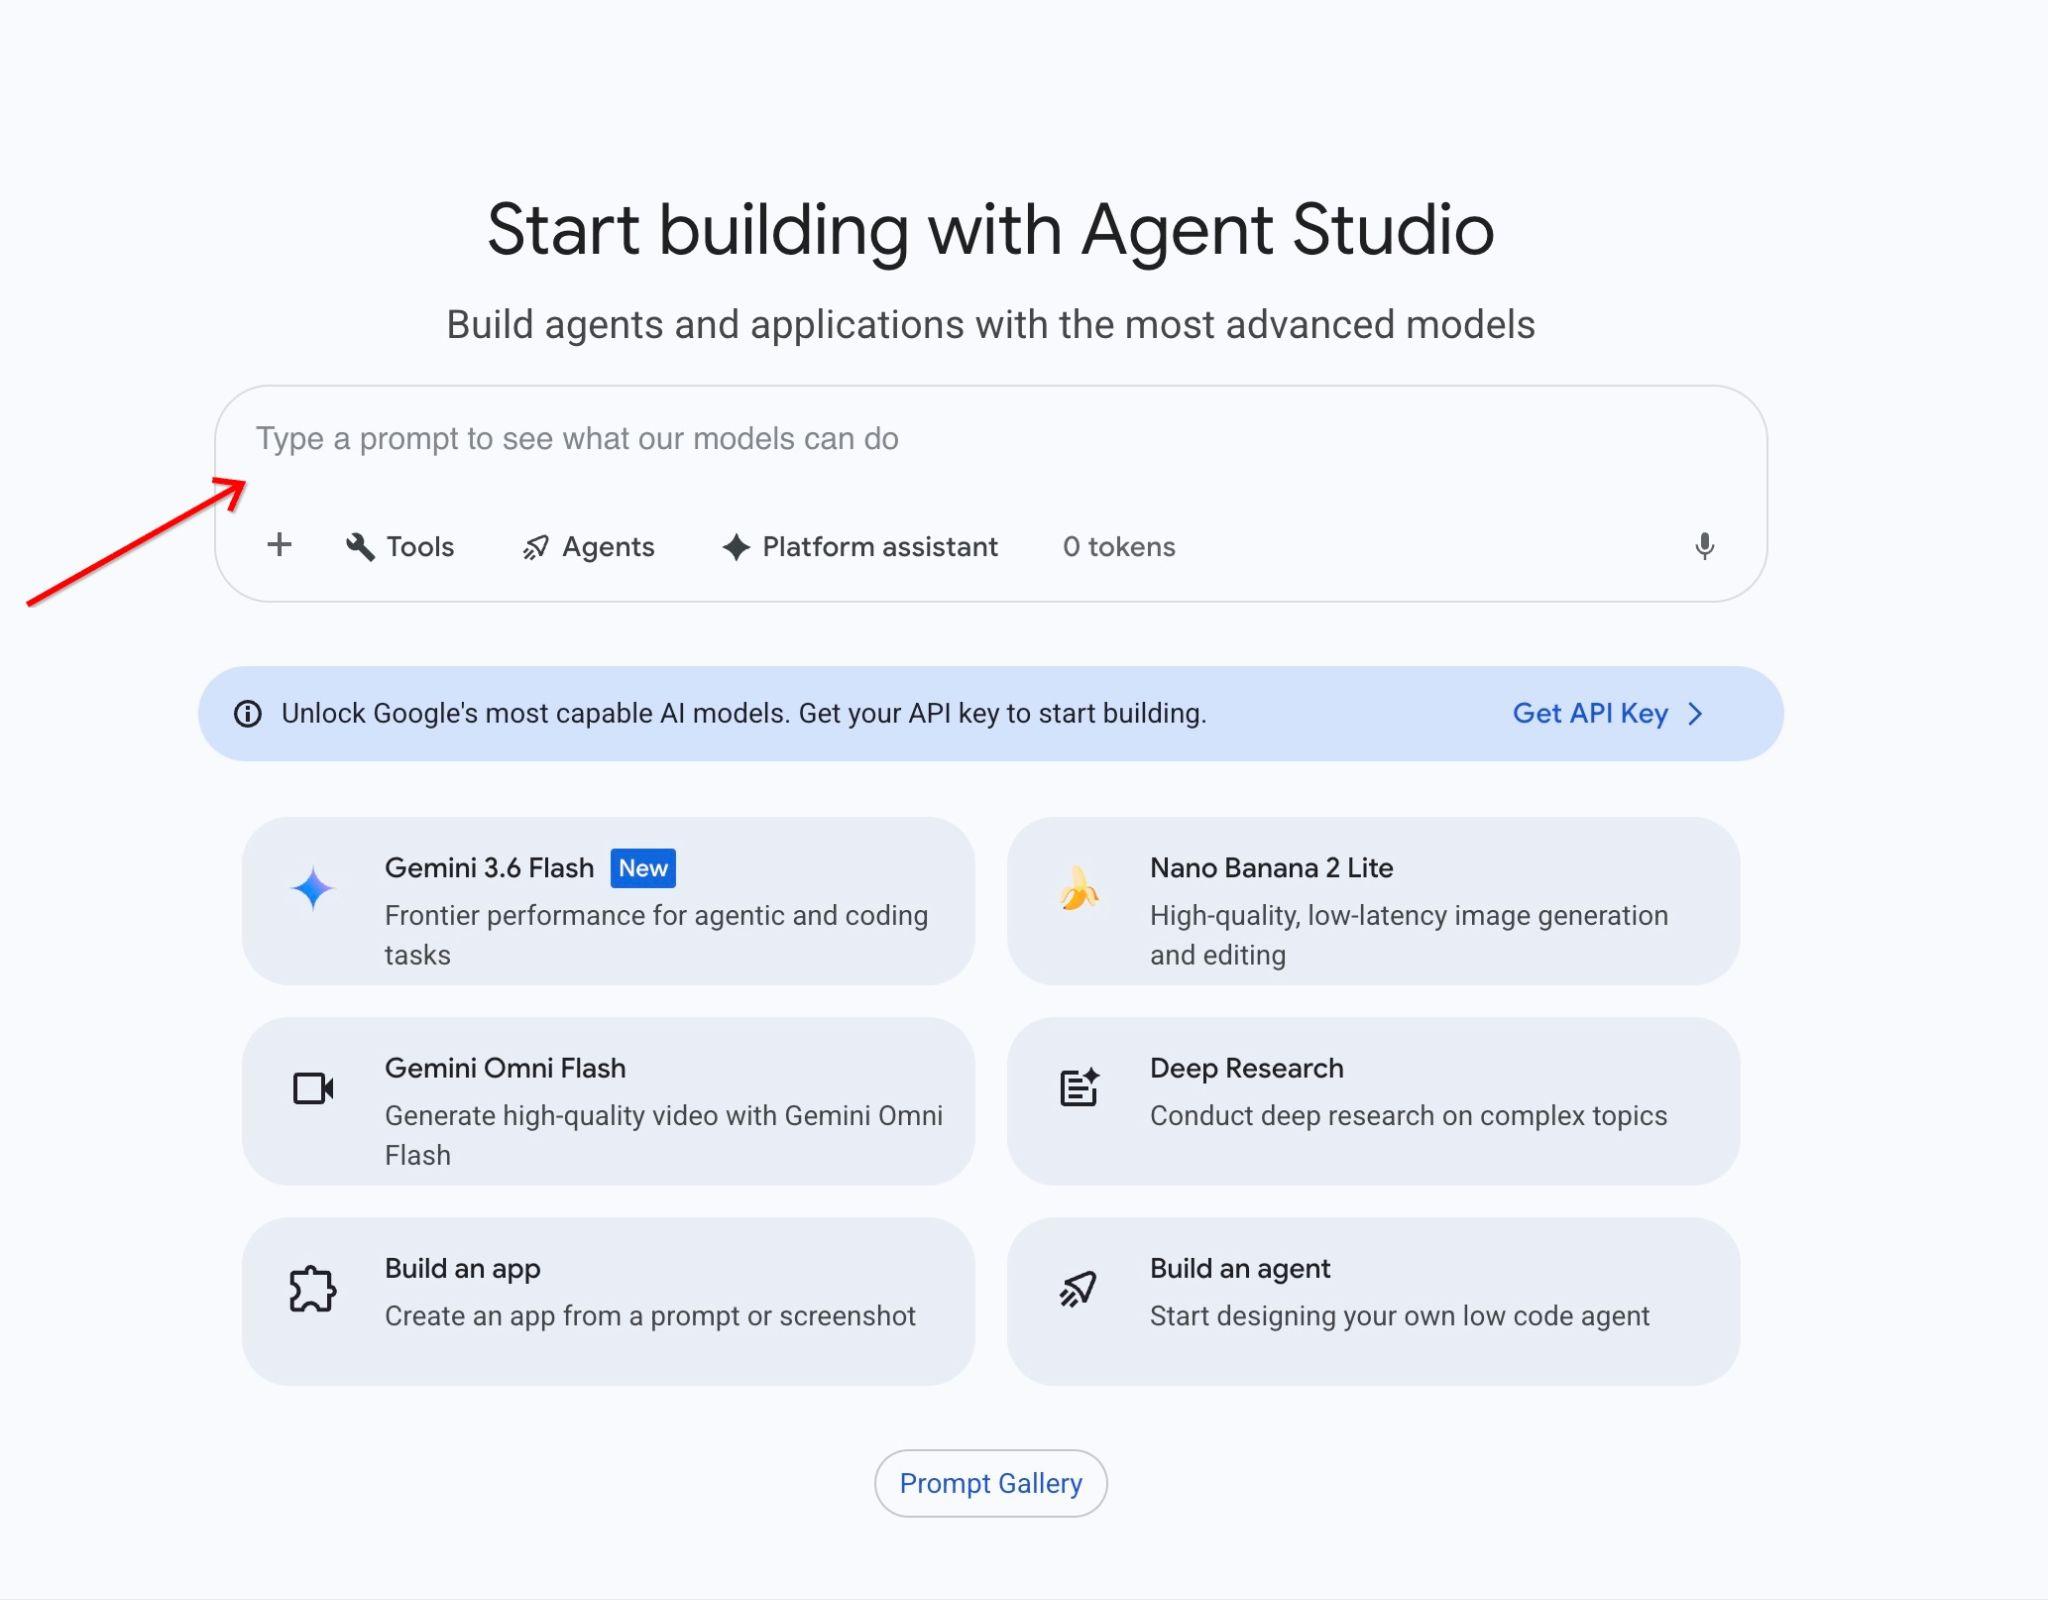Click the video camera icon for Omni Flash

coord(313,1088)
